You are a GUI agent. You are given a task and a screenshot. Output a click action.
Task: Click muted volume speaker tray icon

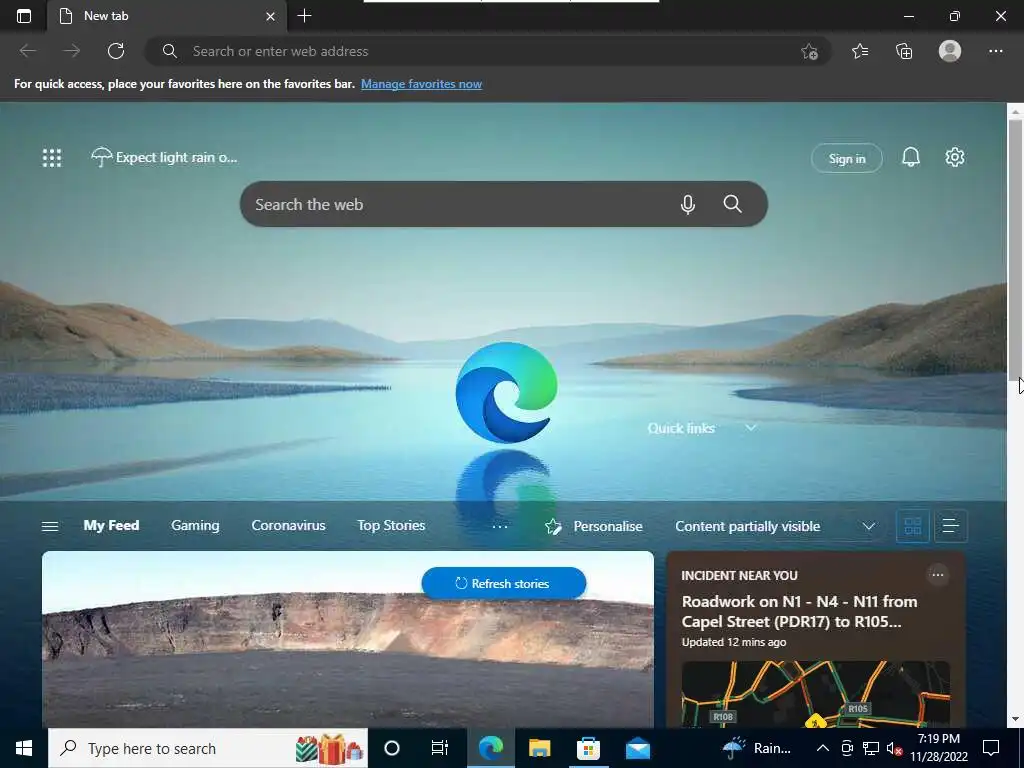pyautogui.click(x=894, y=748)
